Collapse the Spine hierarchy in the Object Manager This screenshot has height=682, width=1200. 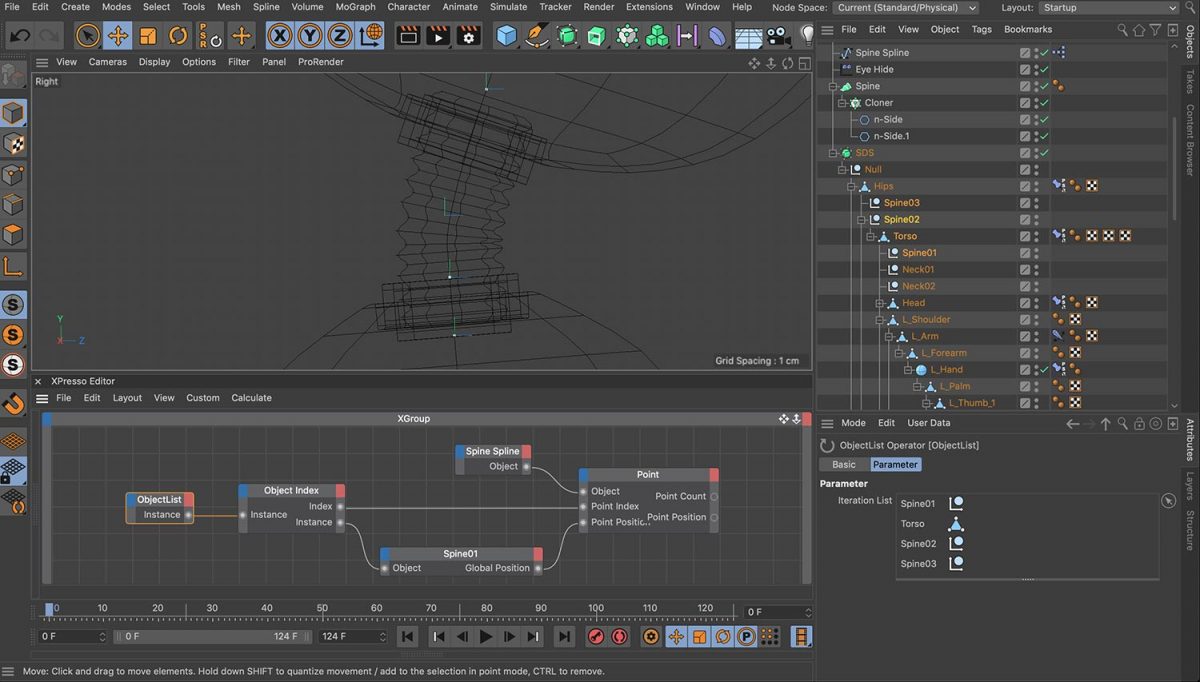[x=833, y=85]
